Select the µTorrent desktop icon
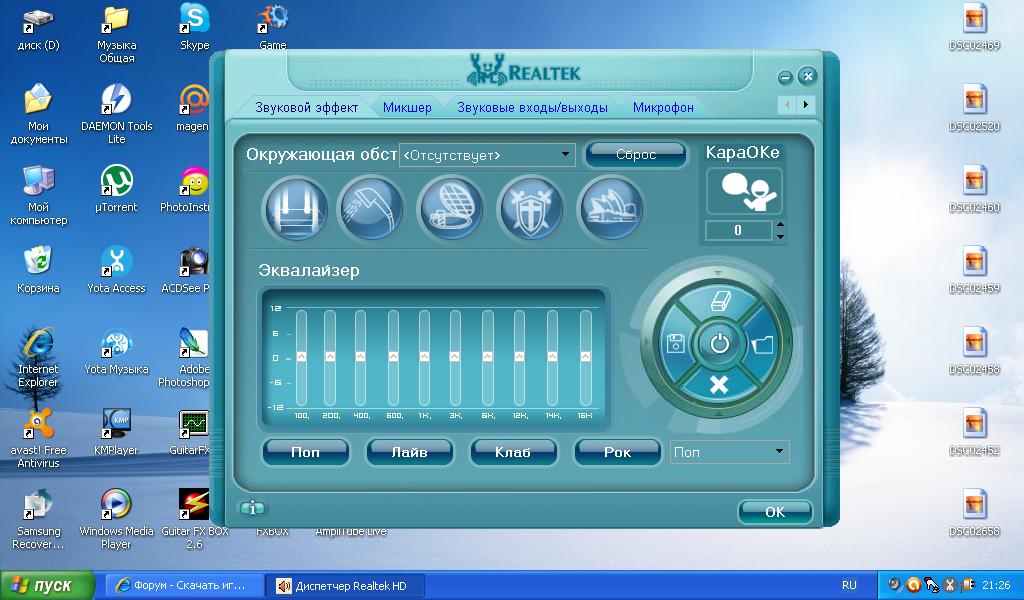The width and height of the screenshot is (1024, 600). click(x=116, y=189)
